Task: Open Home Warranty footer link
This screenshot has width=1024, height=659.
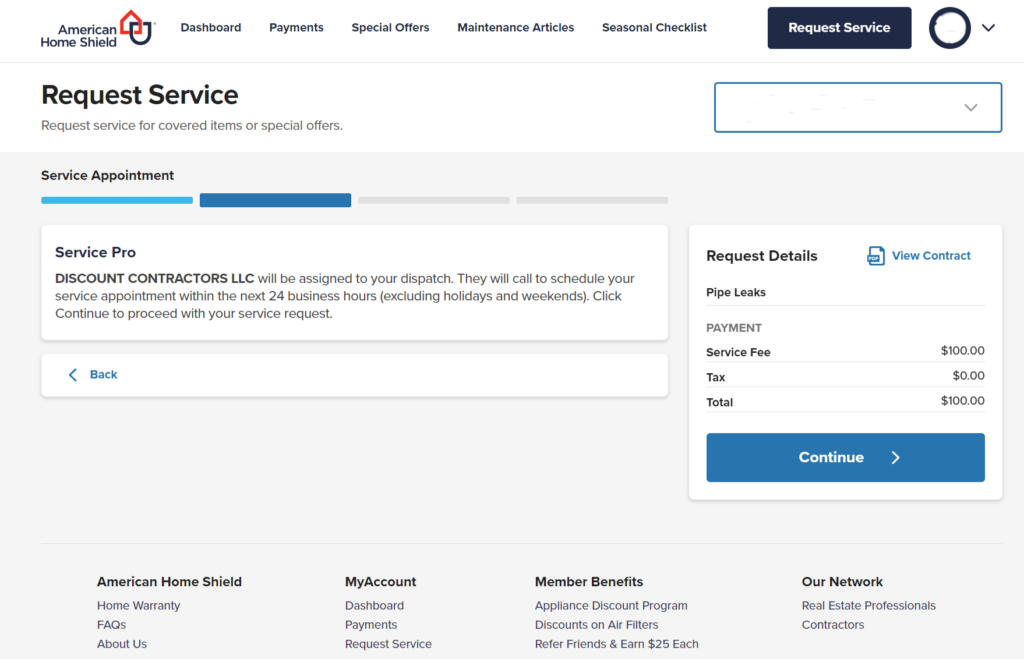Action: point(138,606)
